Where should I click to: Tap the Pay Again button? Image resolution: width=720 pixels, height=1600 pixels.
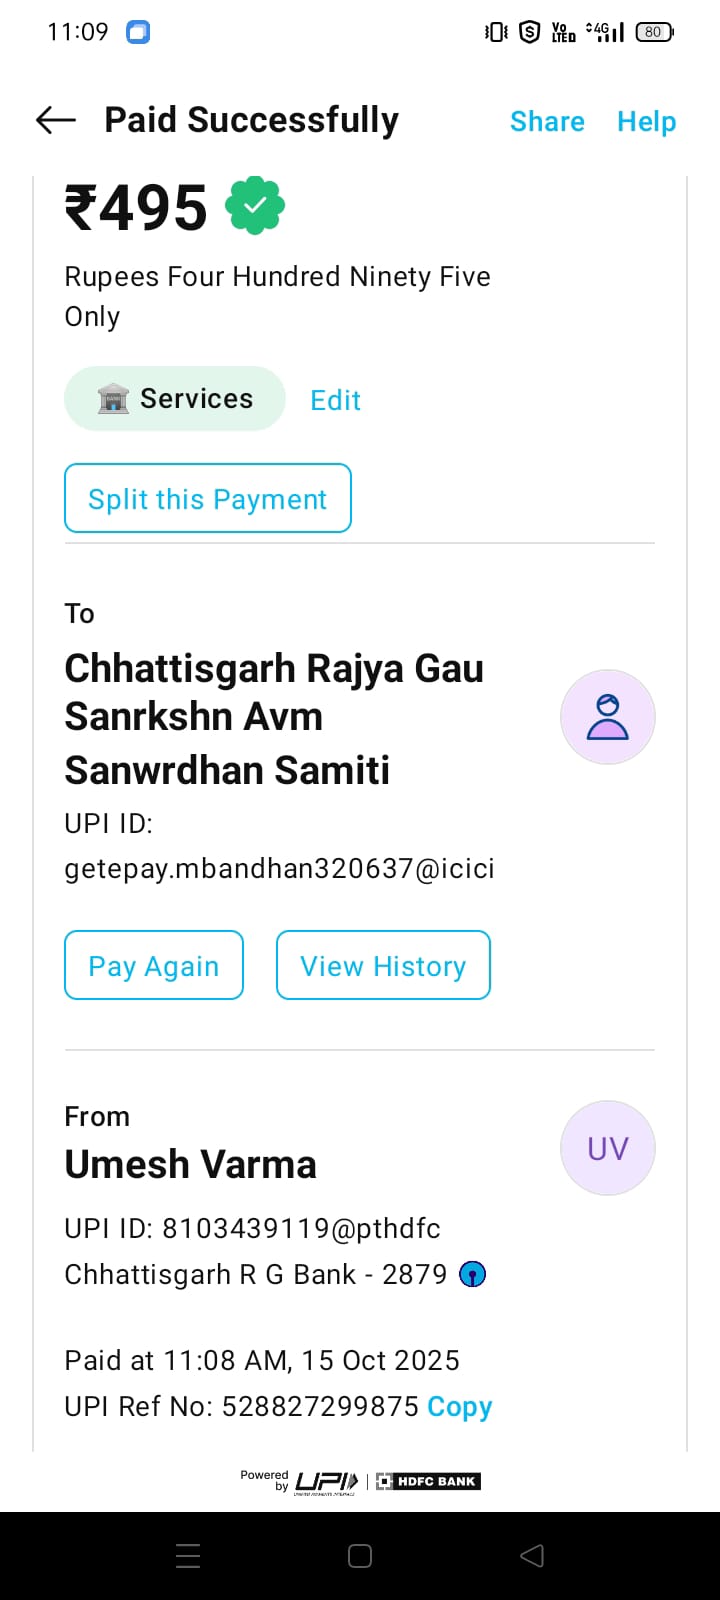click(x=154, y=966)
